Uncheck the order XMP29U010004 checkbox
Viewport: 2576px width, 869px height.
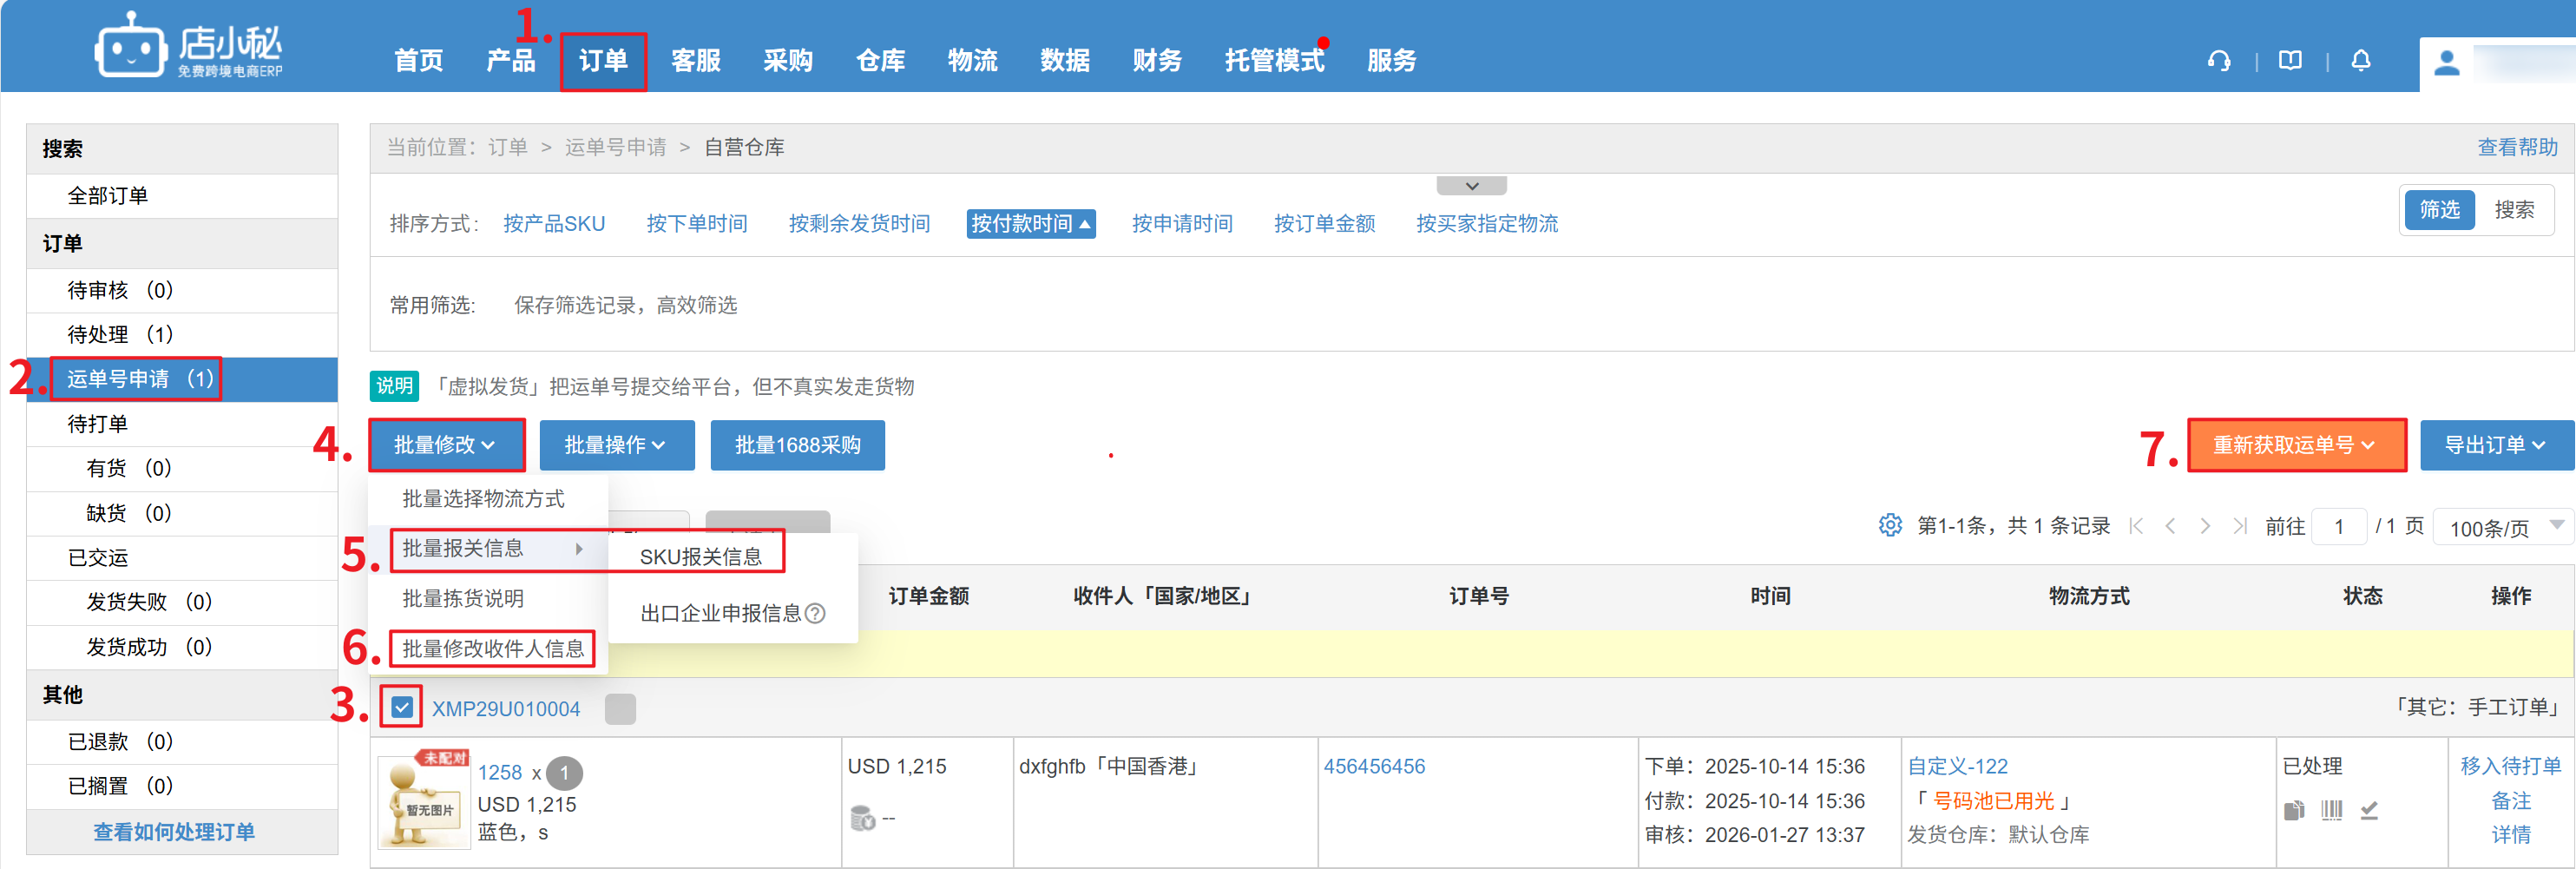click(x=402, y=707)
